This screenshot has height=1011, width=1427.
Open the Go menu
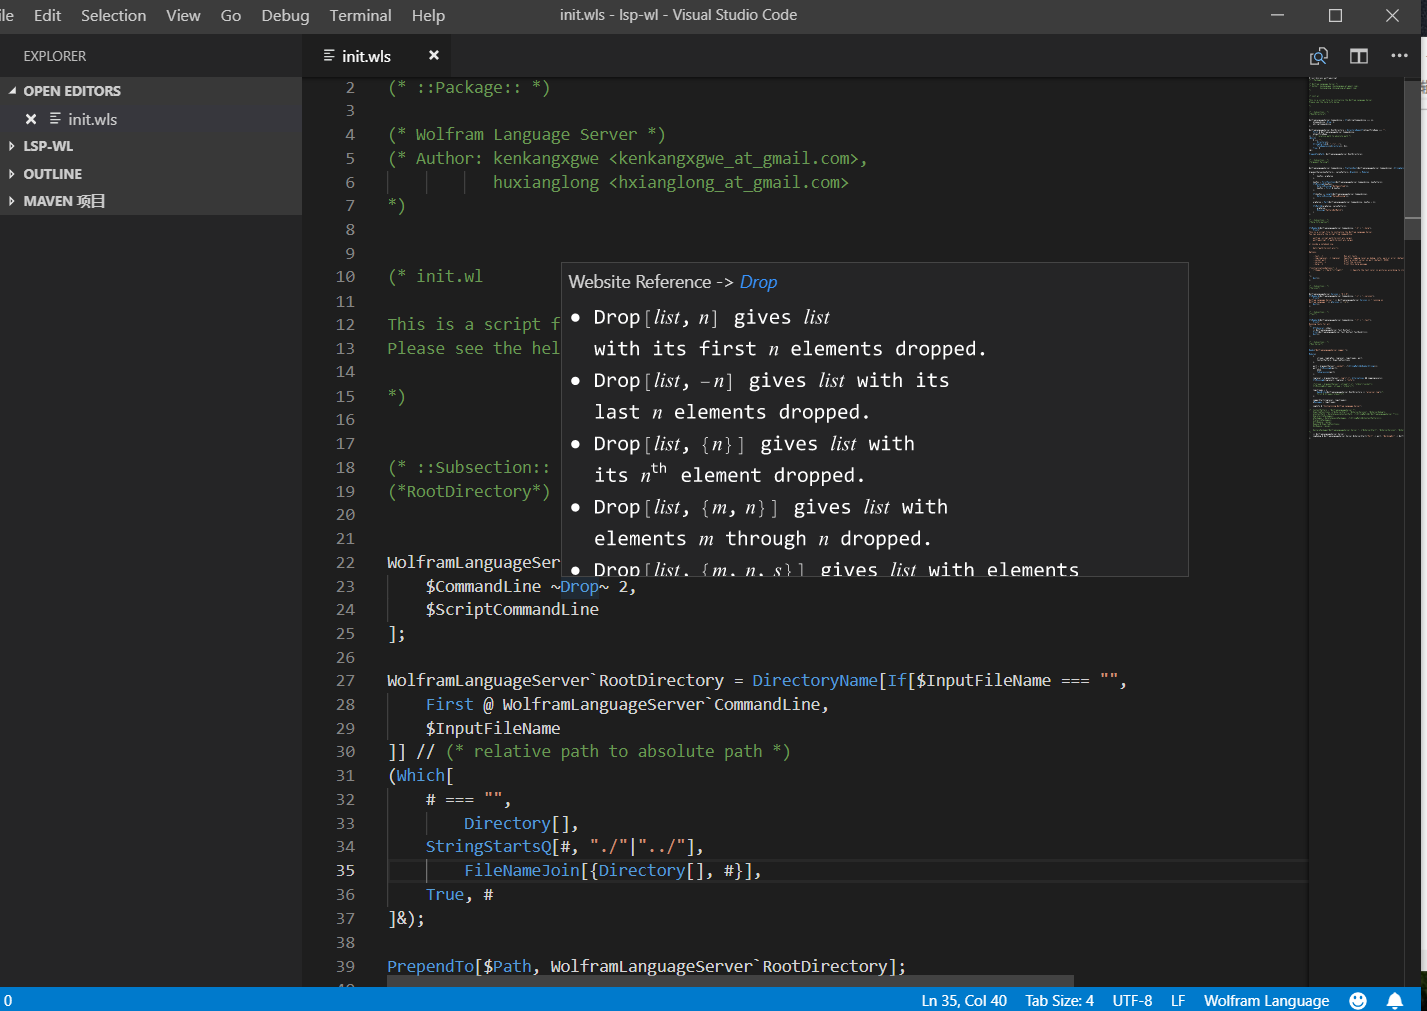[231, 15]
